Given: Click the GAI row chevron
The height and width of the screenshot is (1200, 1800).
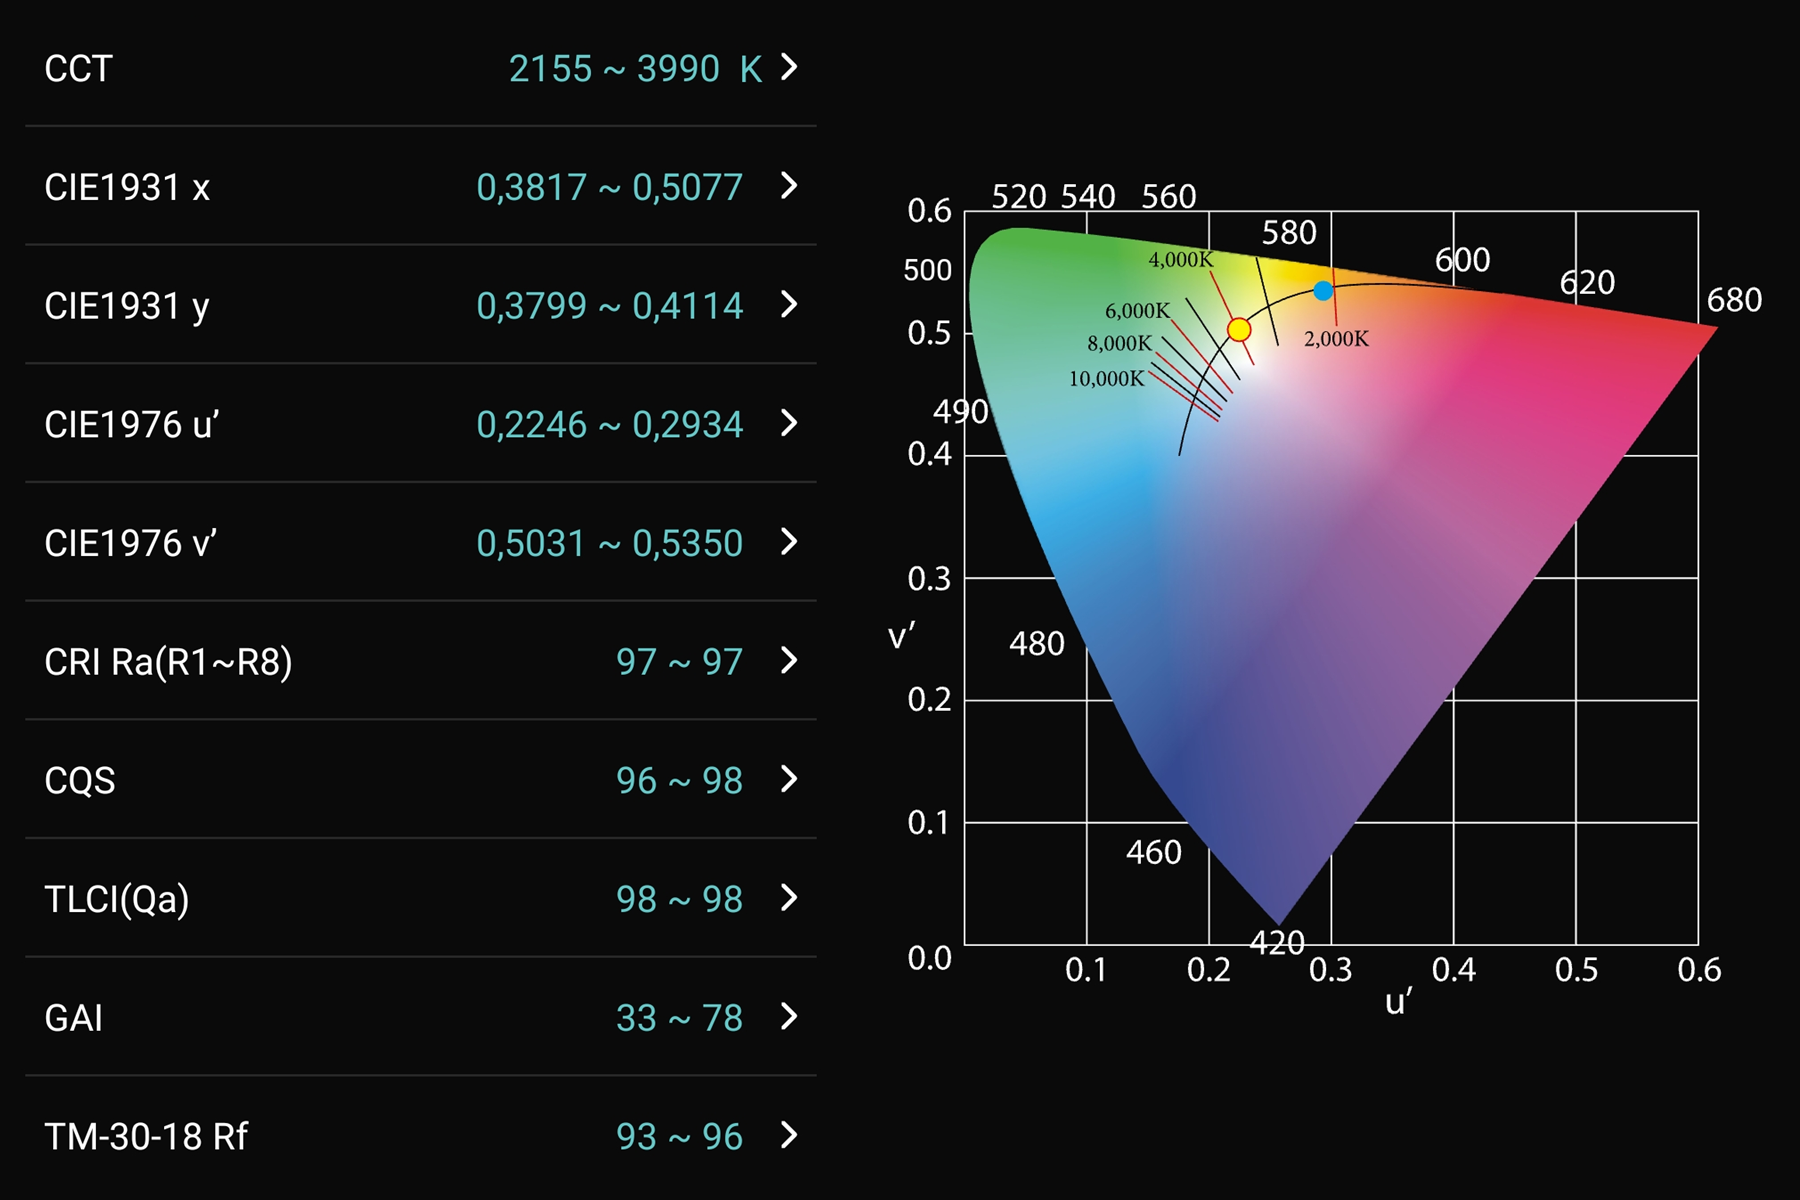Looking at the screenshot, I should click(789, 1017).
